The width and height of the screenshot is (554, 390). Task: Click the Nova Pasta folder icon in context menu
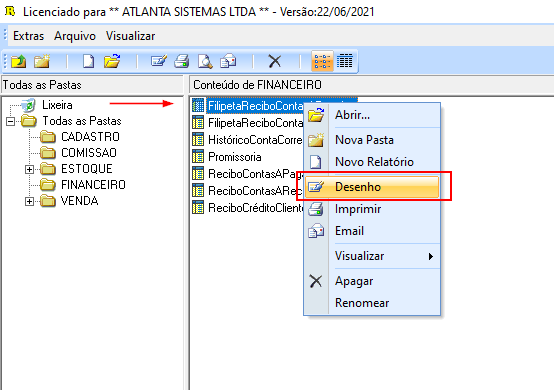click(316, 140)
